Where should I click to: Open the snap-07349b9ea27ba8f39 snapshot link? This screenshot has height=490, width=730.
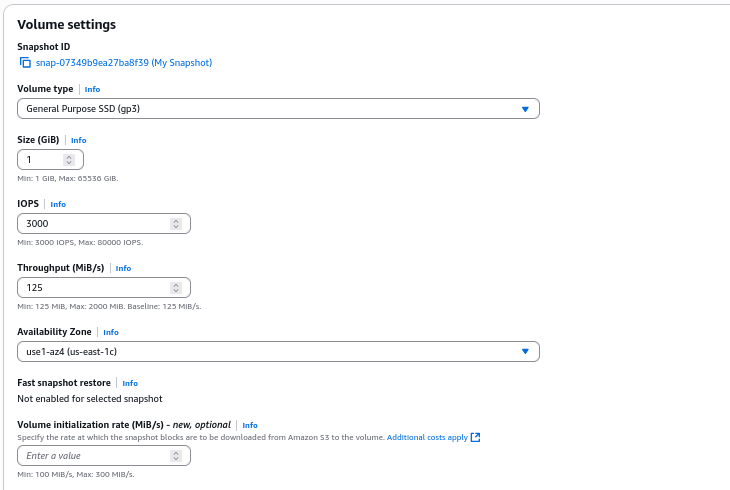(x=123, y=62)
